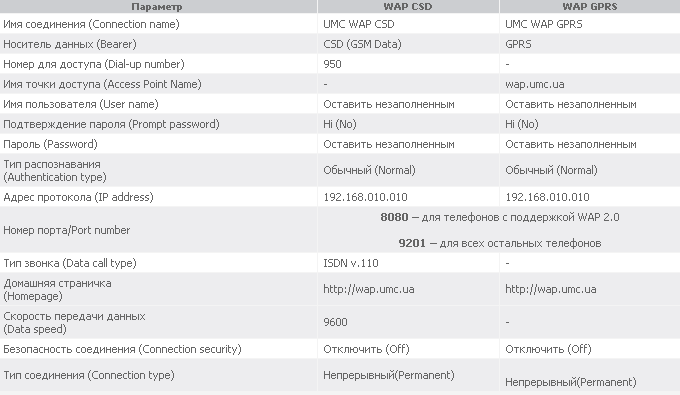This screenshot has width=680, height=395.
Task: Click the CSD (GSM Data) bearer value
Action: coord(362,44)
